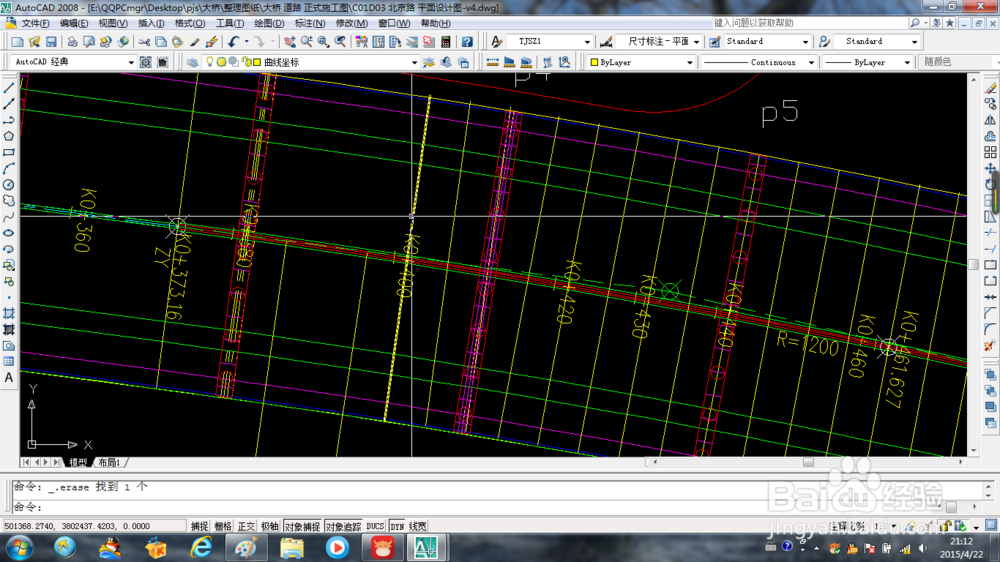
Task: Open Help via the question mark icon
Action: coord(467,42)
